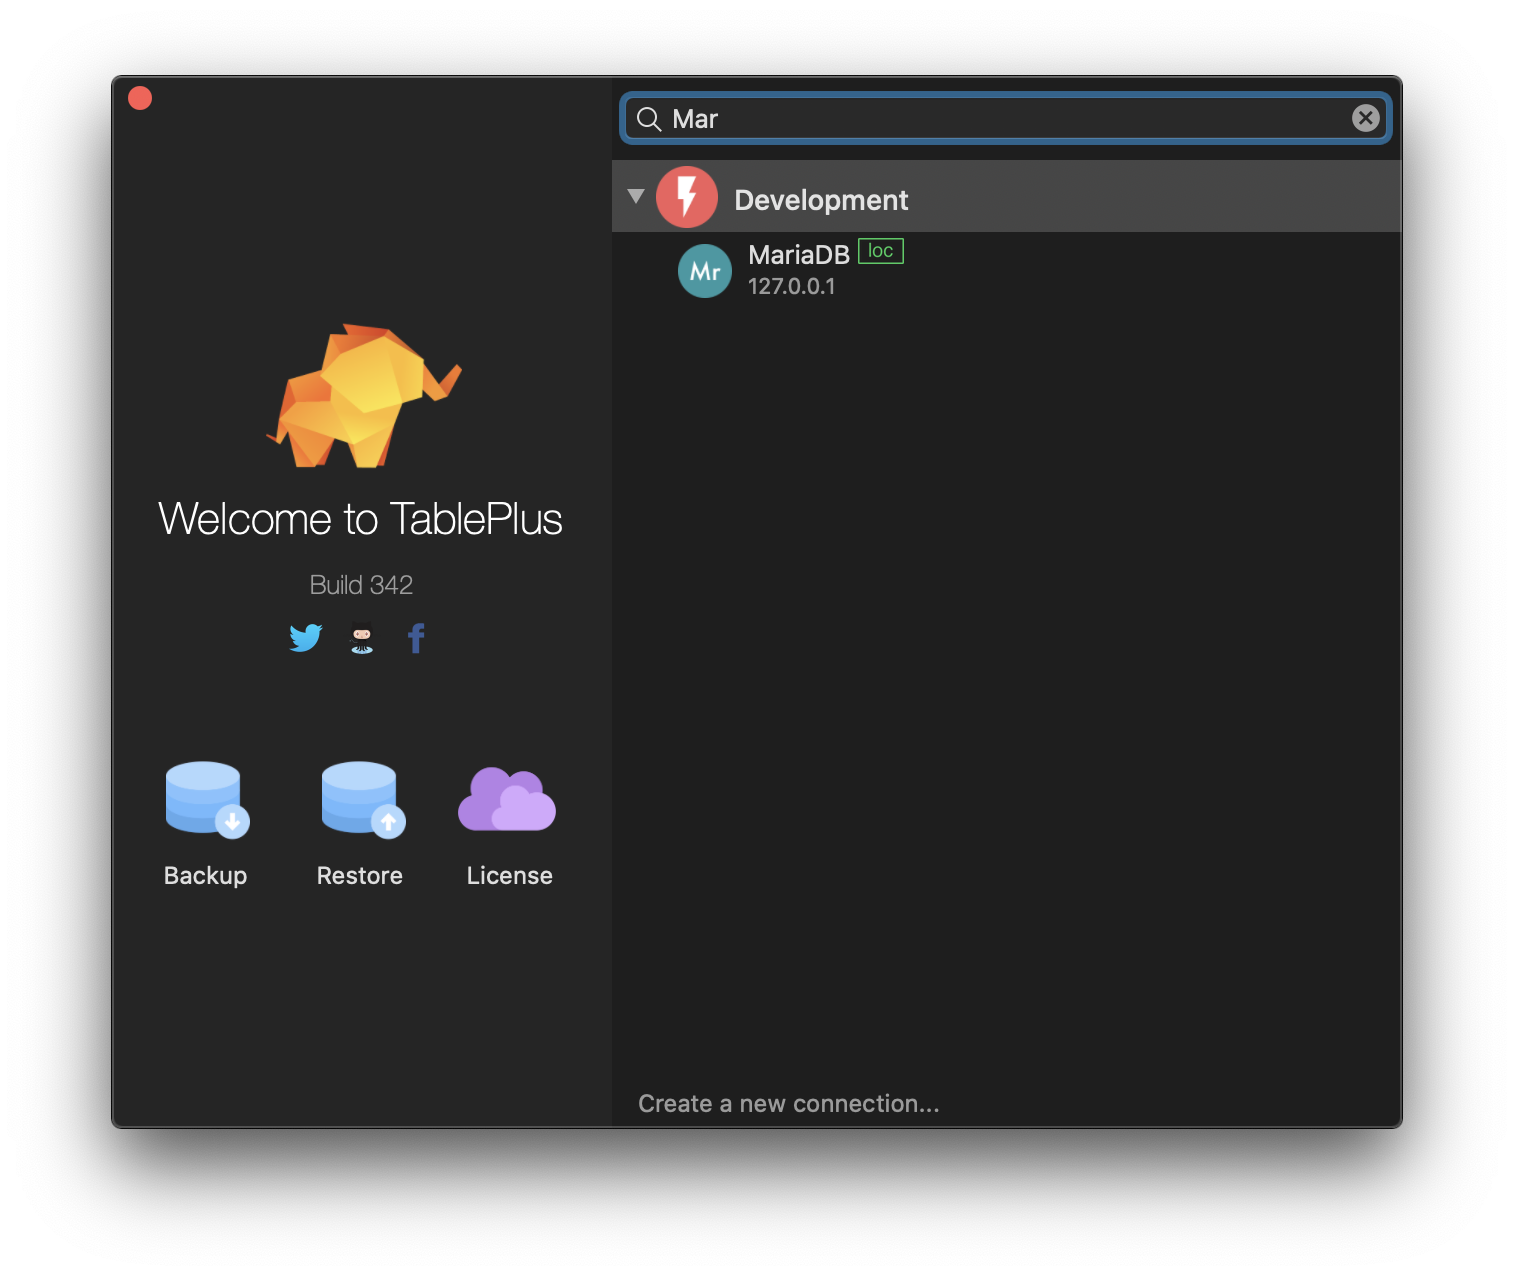The height and width of the screenshot is (1276, 1514).
Task: Click the magnifying glass search icon
Action: [649, 119]
